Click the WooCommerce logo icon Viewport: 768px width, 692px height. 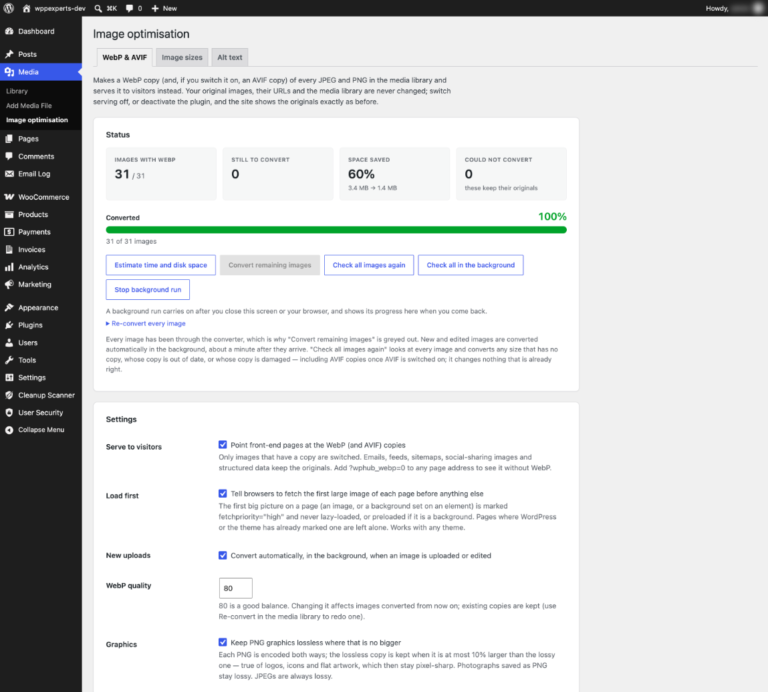click(x=9, y=197)
